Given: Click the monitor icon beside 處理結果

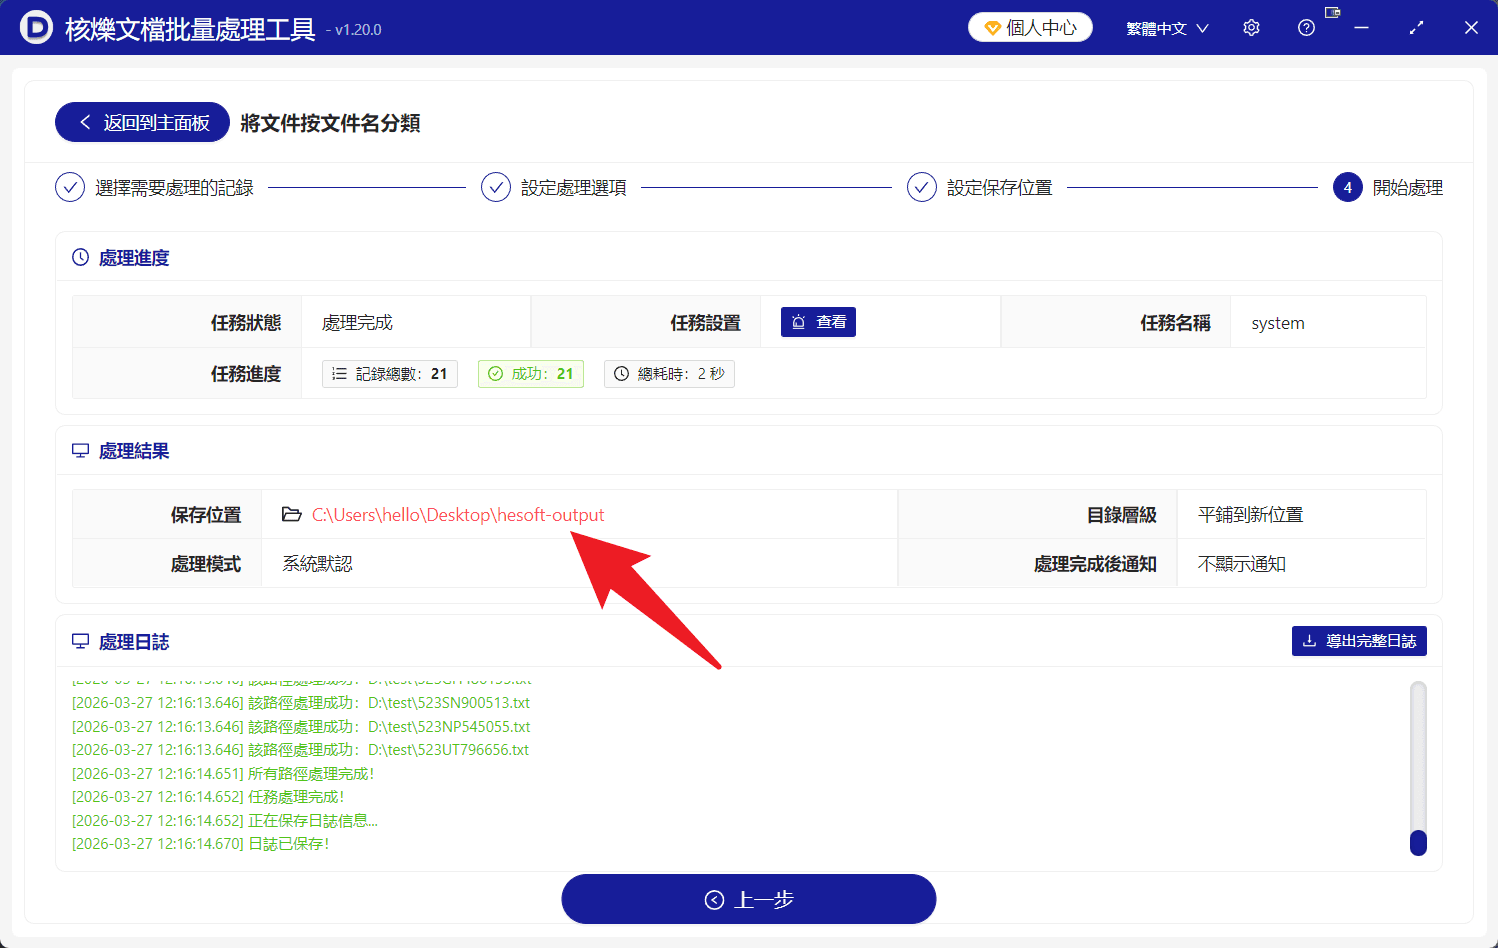Looking at the screenshot, I should pyautogui.click(x=79, y=450).
